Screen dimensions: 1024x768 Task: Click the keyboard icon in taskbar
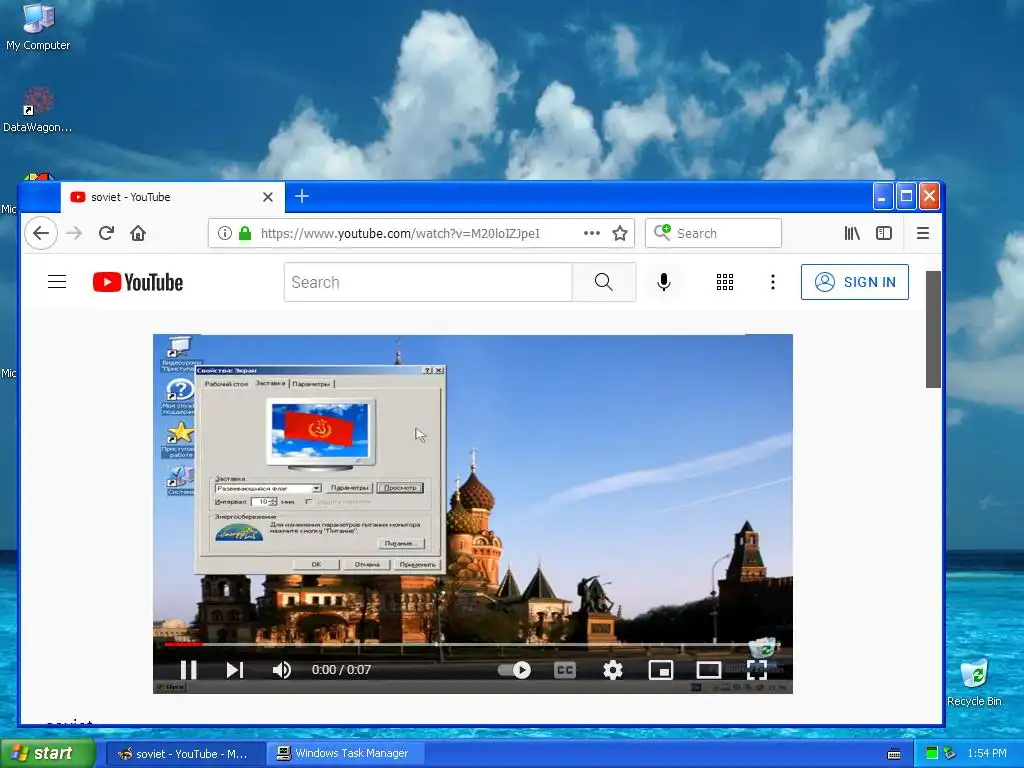894,754
